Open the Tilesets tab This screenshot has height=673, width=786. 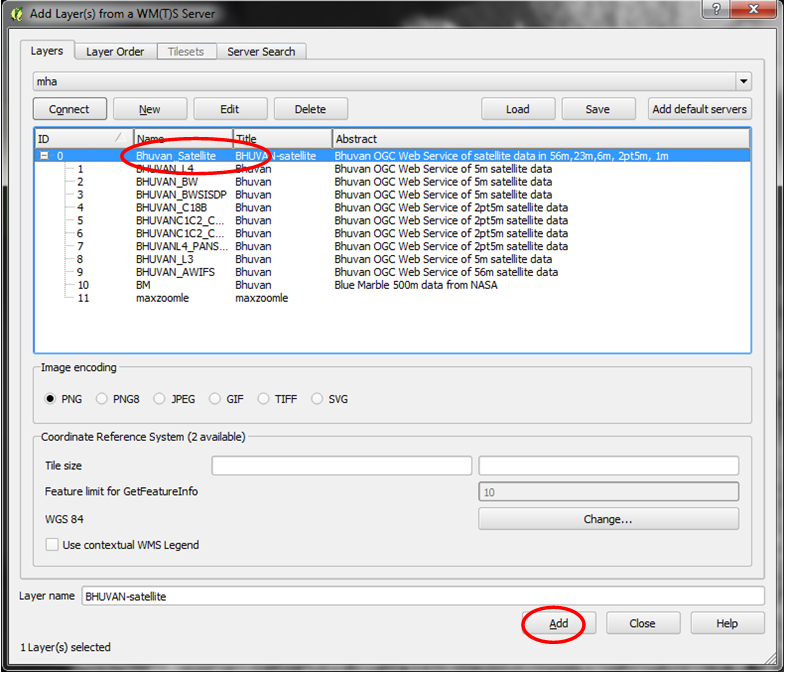186,52
